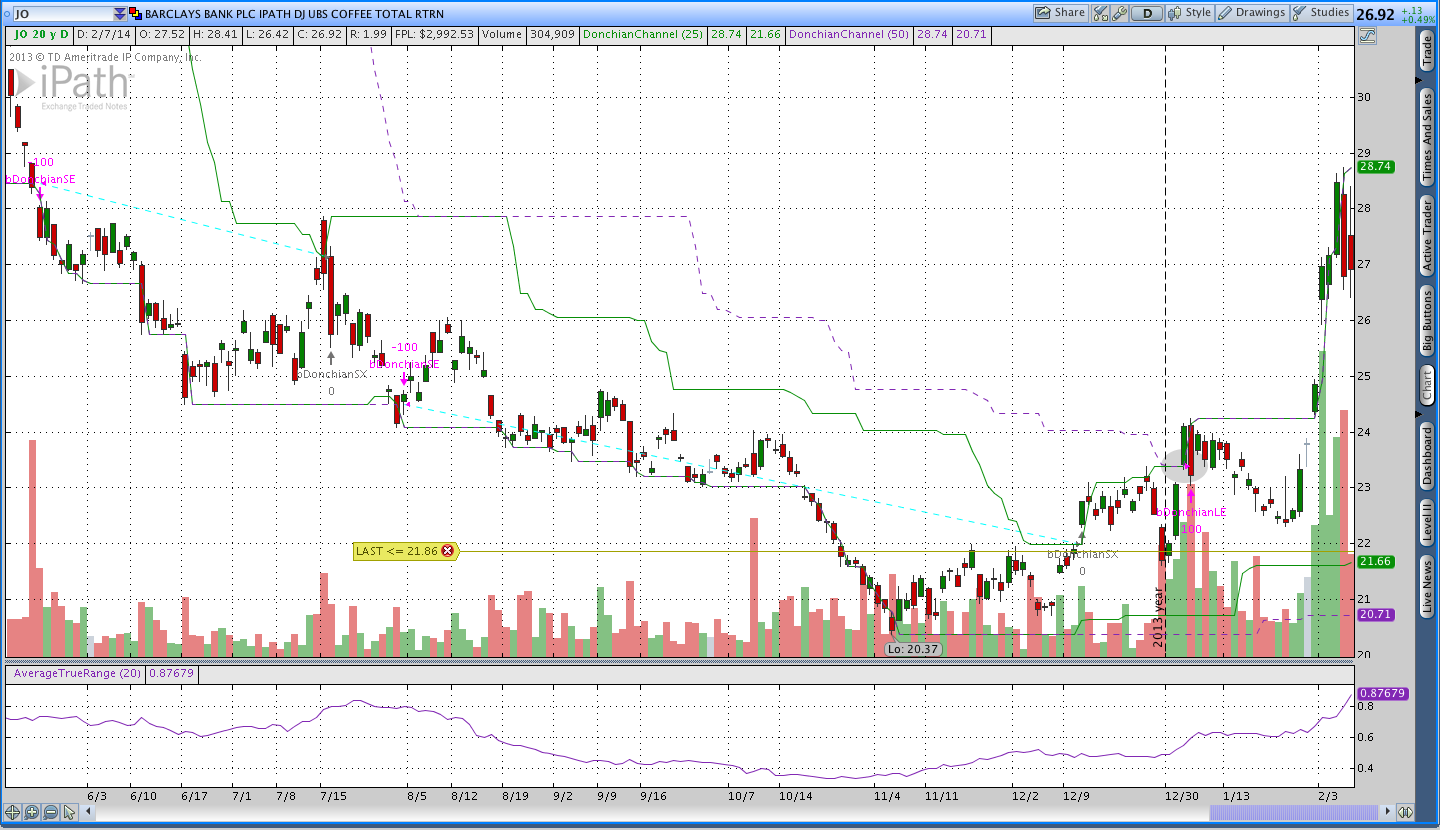Click the 26.92 last price at top right
This screenshot has width=1440, height=830.
coord(1375,14)
